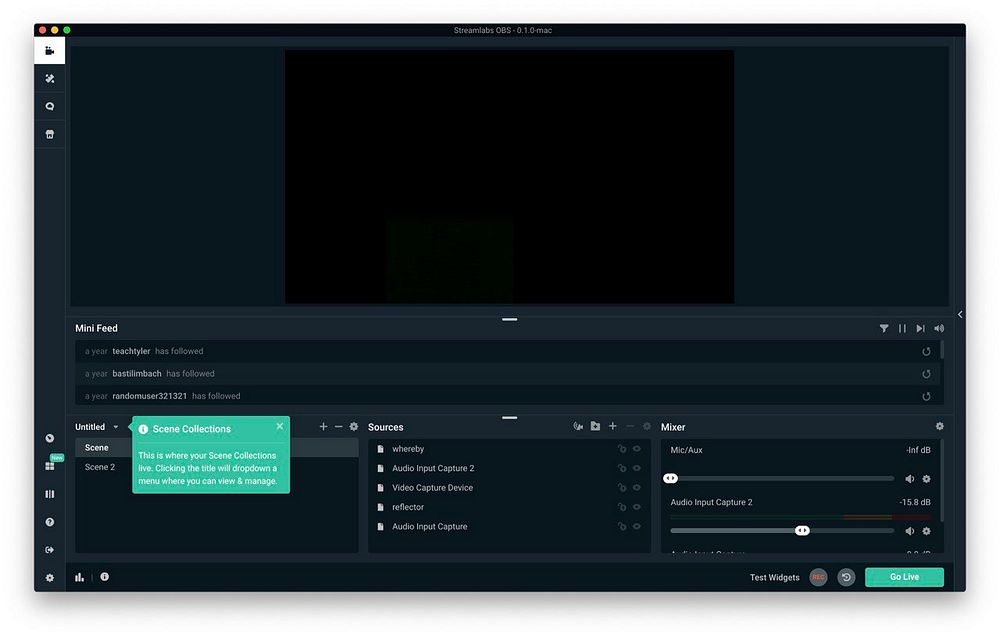This screenshot has height=637, width=1000.
Task: Open scene settings gear icon
Action: click(x=354, y=427)
